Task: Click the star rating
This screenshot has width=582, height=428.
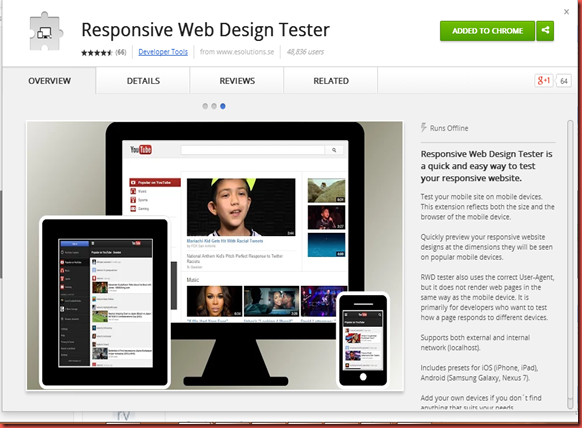Action: coord(97,53)
